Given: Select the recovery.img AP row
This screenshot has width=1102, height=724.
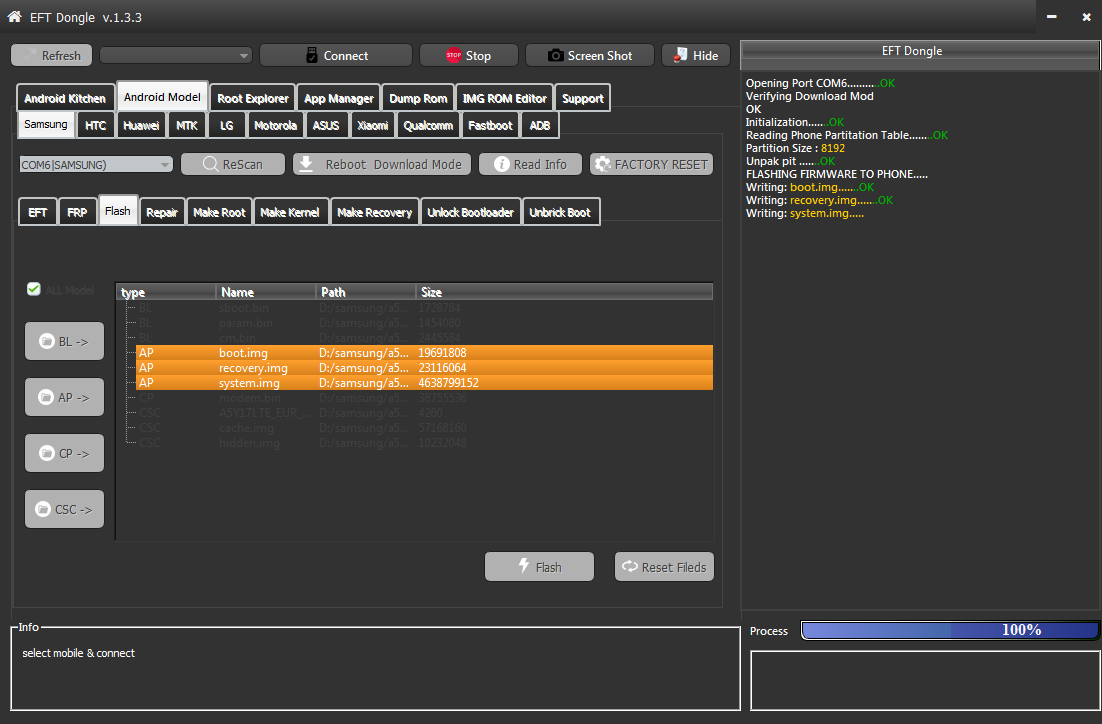Looking at the screenshot, I should [424, 368].
